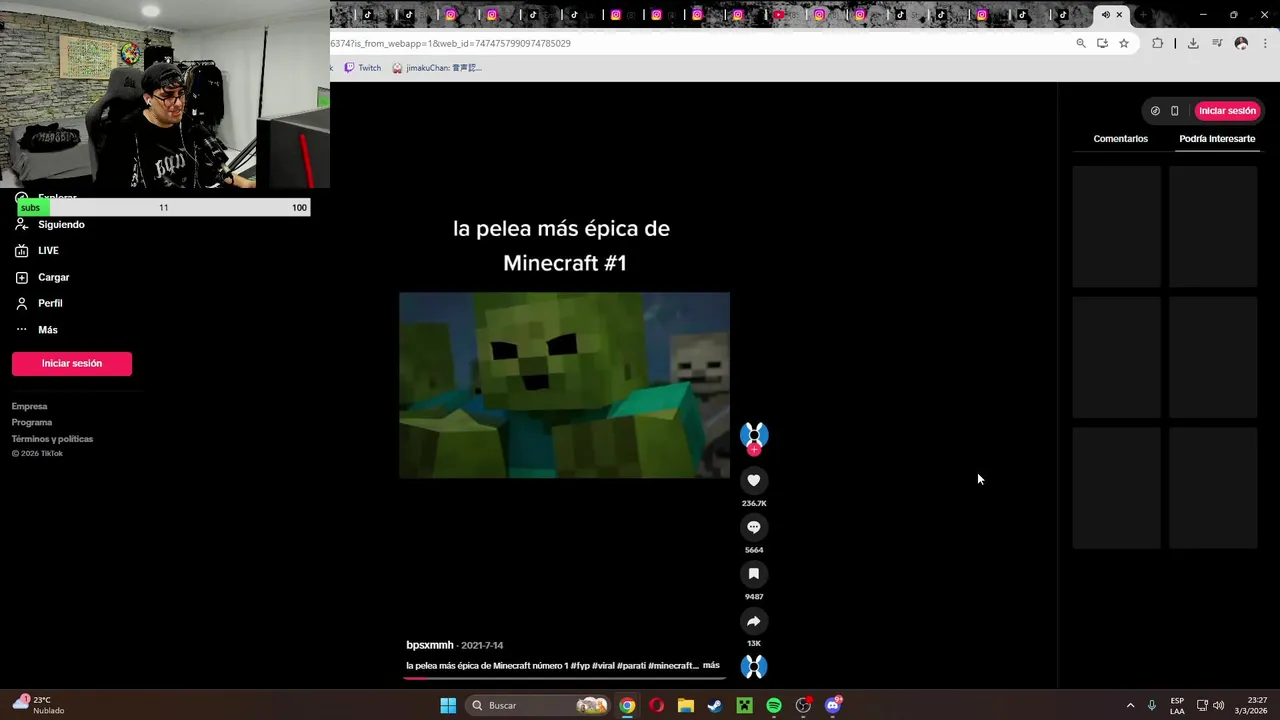The image size is (1280, 720).
Task: Click the install app icon in address bar
Action: [1102, 43]
